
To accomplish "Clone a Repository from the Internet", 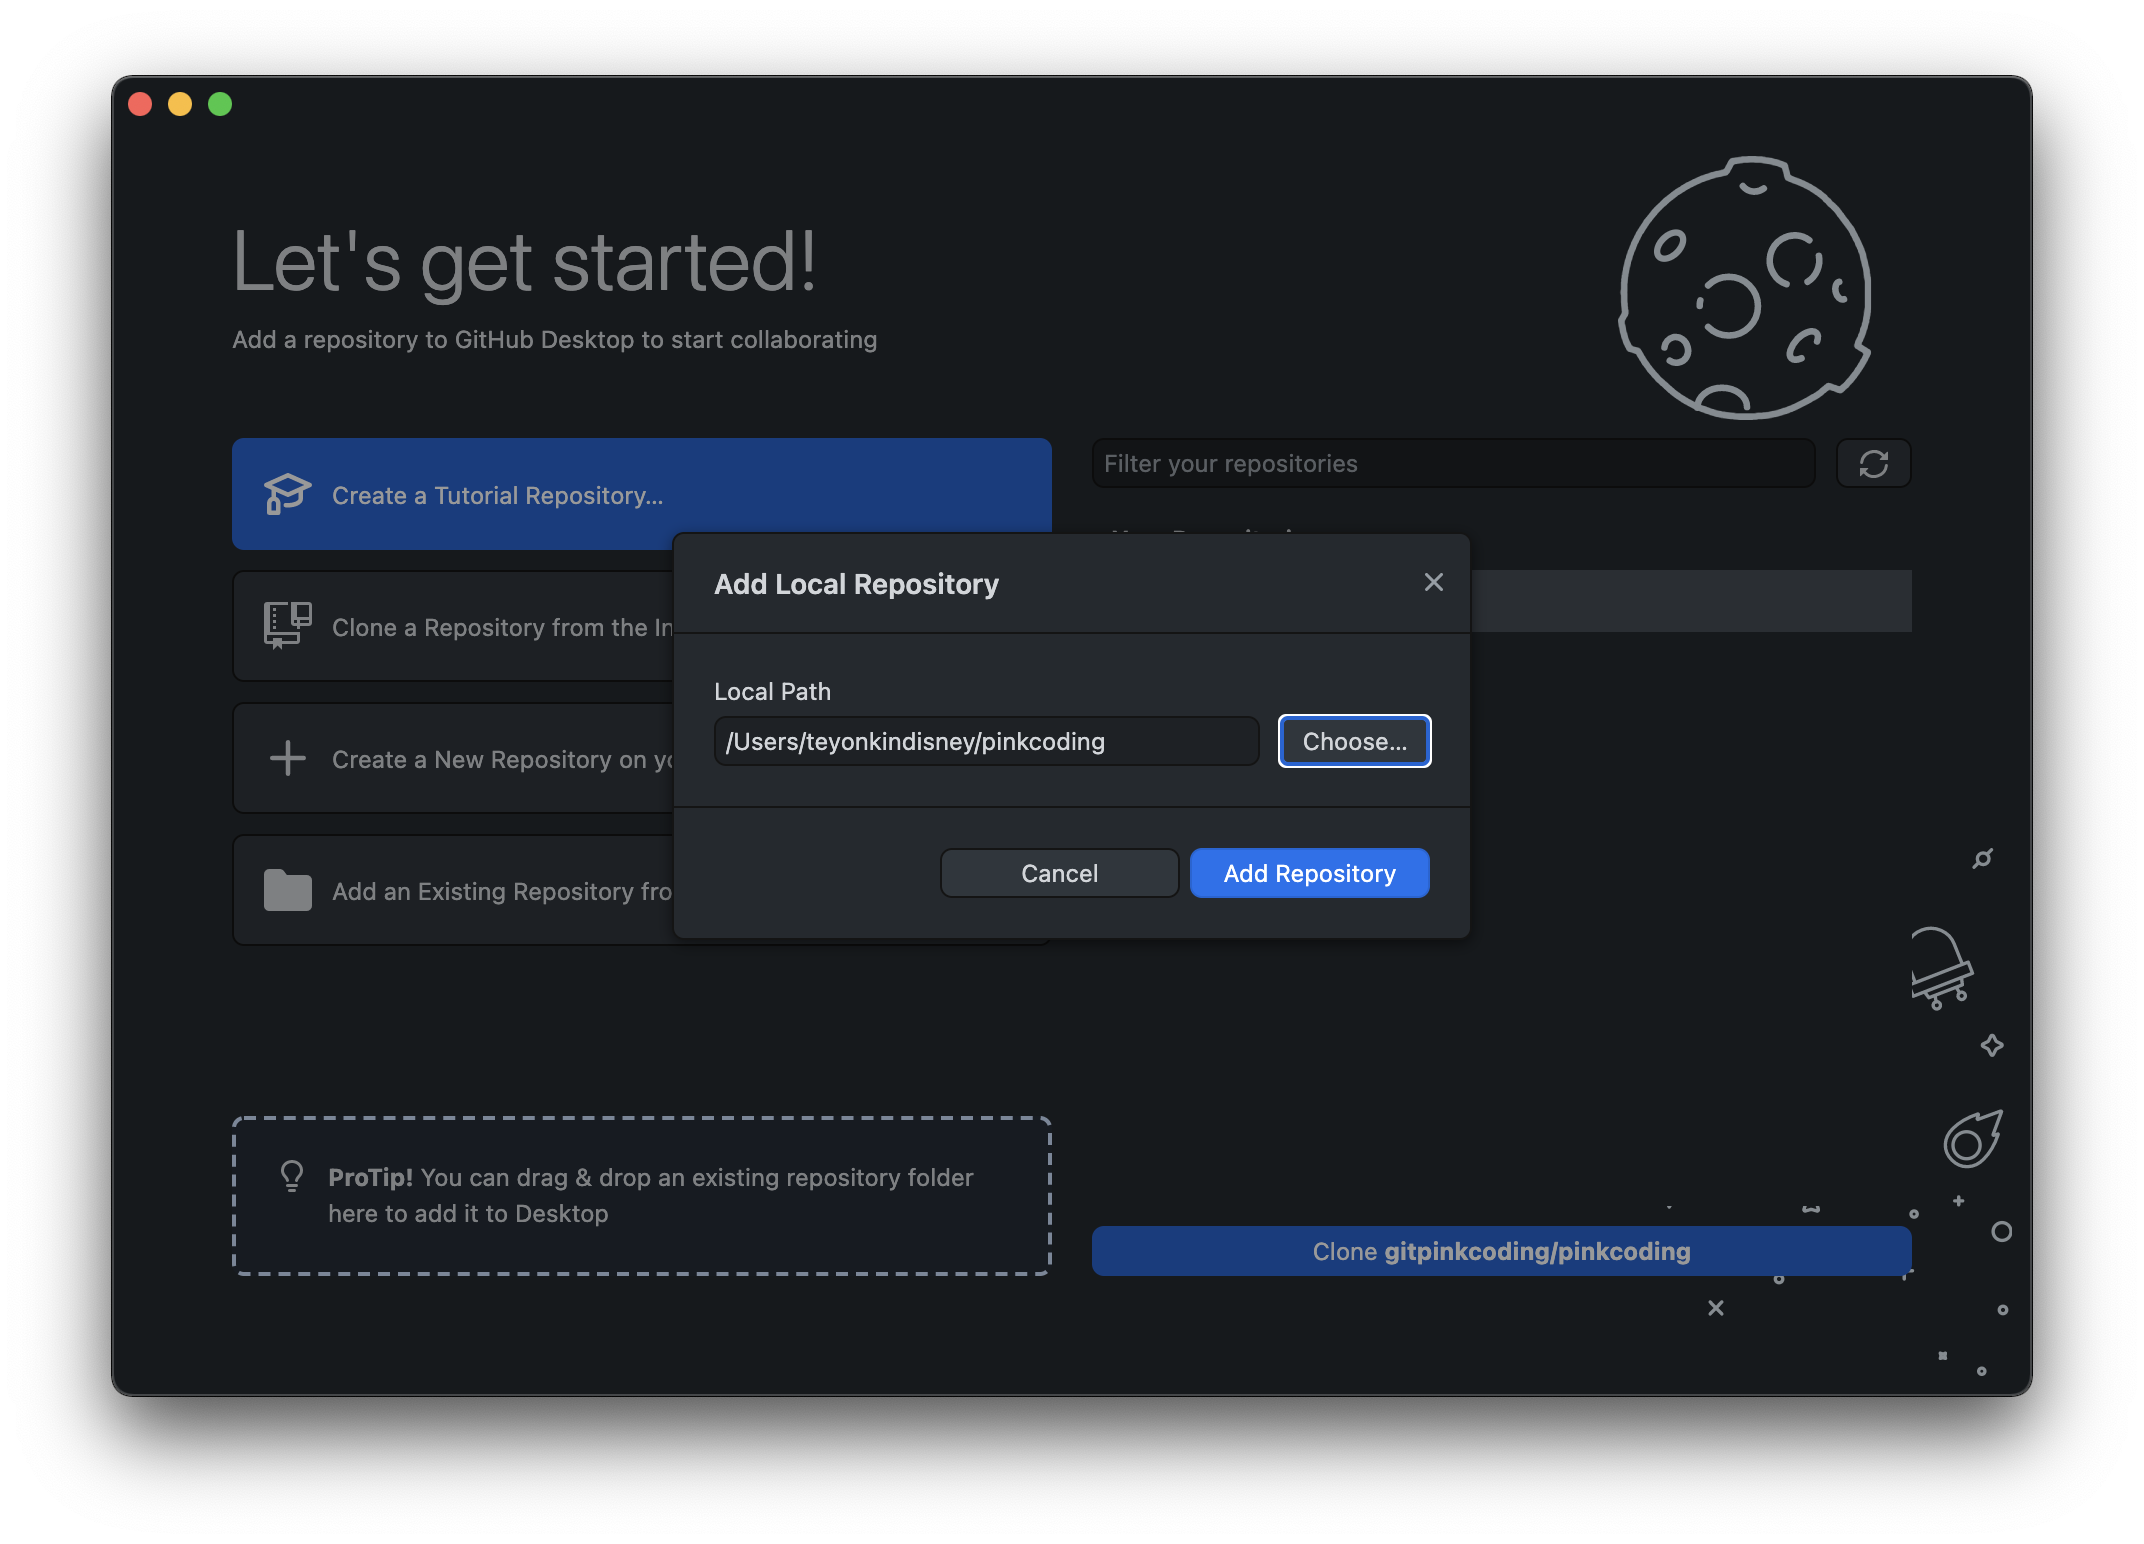I will point(453,627).
